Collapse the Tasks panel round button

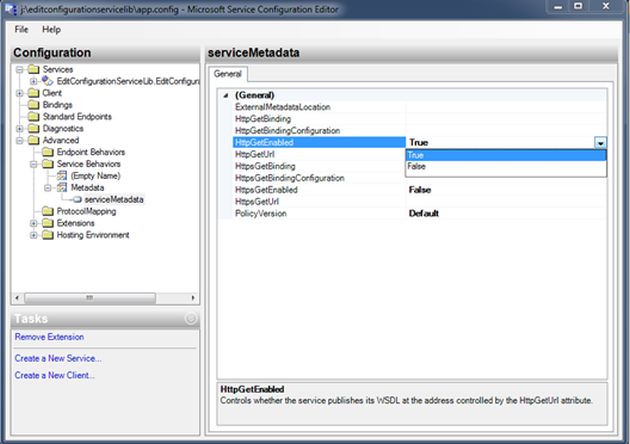pyautogui.click(x=191, y=319)
